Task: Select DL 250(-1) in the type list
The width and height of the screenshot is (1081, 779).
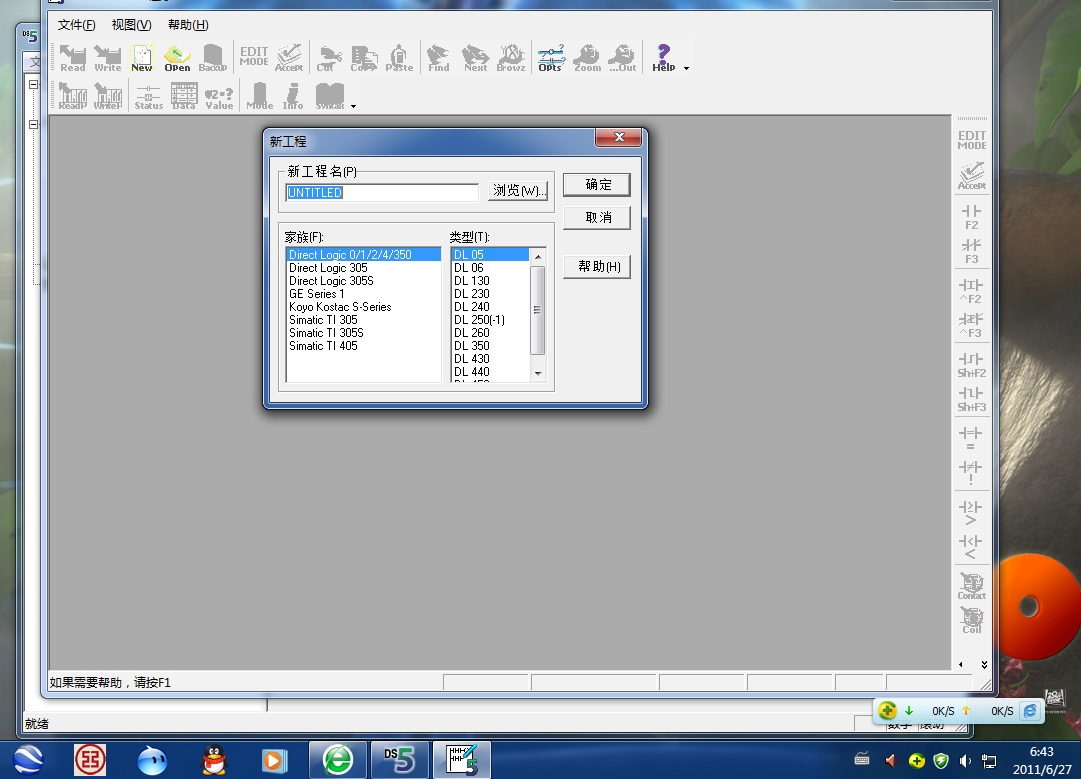Action: point(479,320)
